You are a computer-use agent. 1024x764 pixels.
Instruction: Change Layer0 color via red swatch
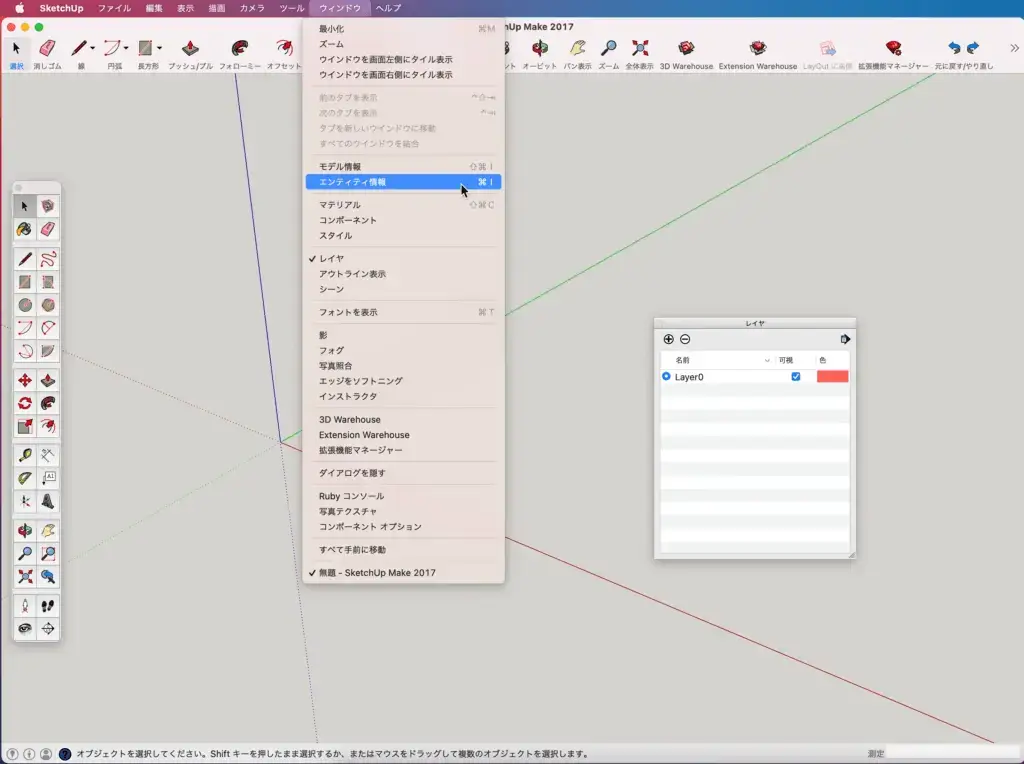click(x=832, y=377)
